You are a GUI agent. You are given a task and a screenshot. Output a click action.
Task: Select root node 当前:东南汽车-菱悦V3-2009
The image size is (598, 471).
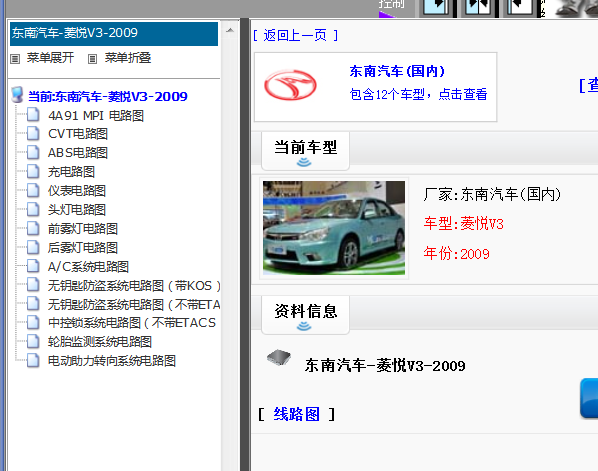click(x=108, y=96)
